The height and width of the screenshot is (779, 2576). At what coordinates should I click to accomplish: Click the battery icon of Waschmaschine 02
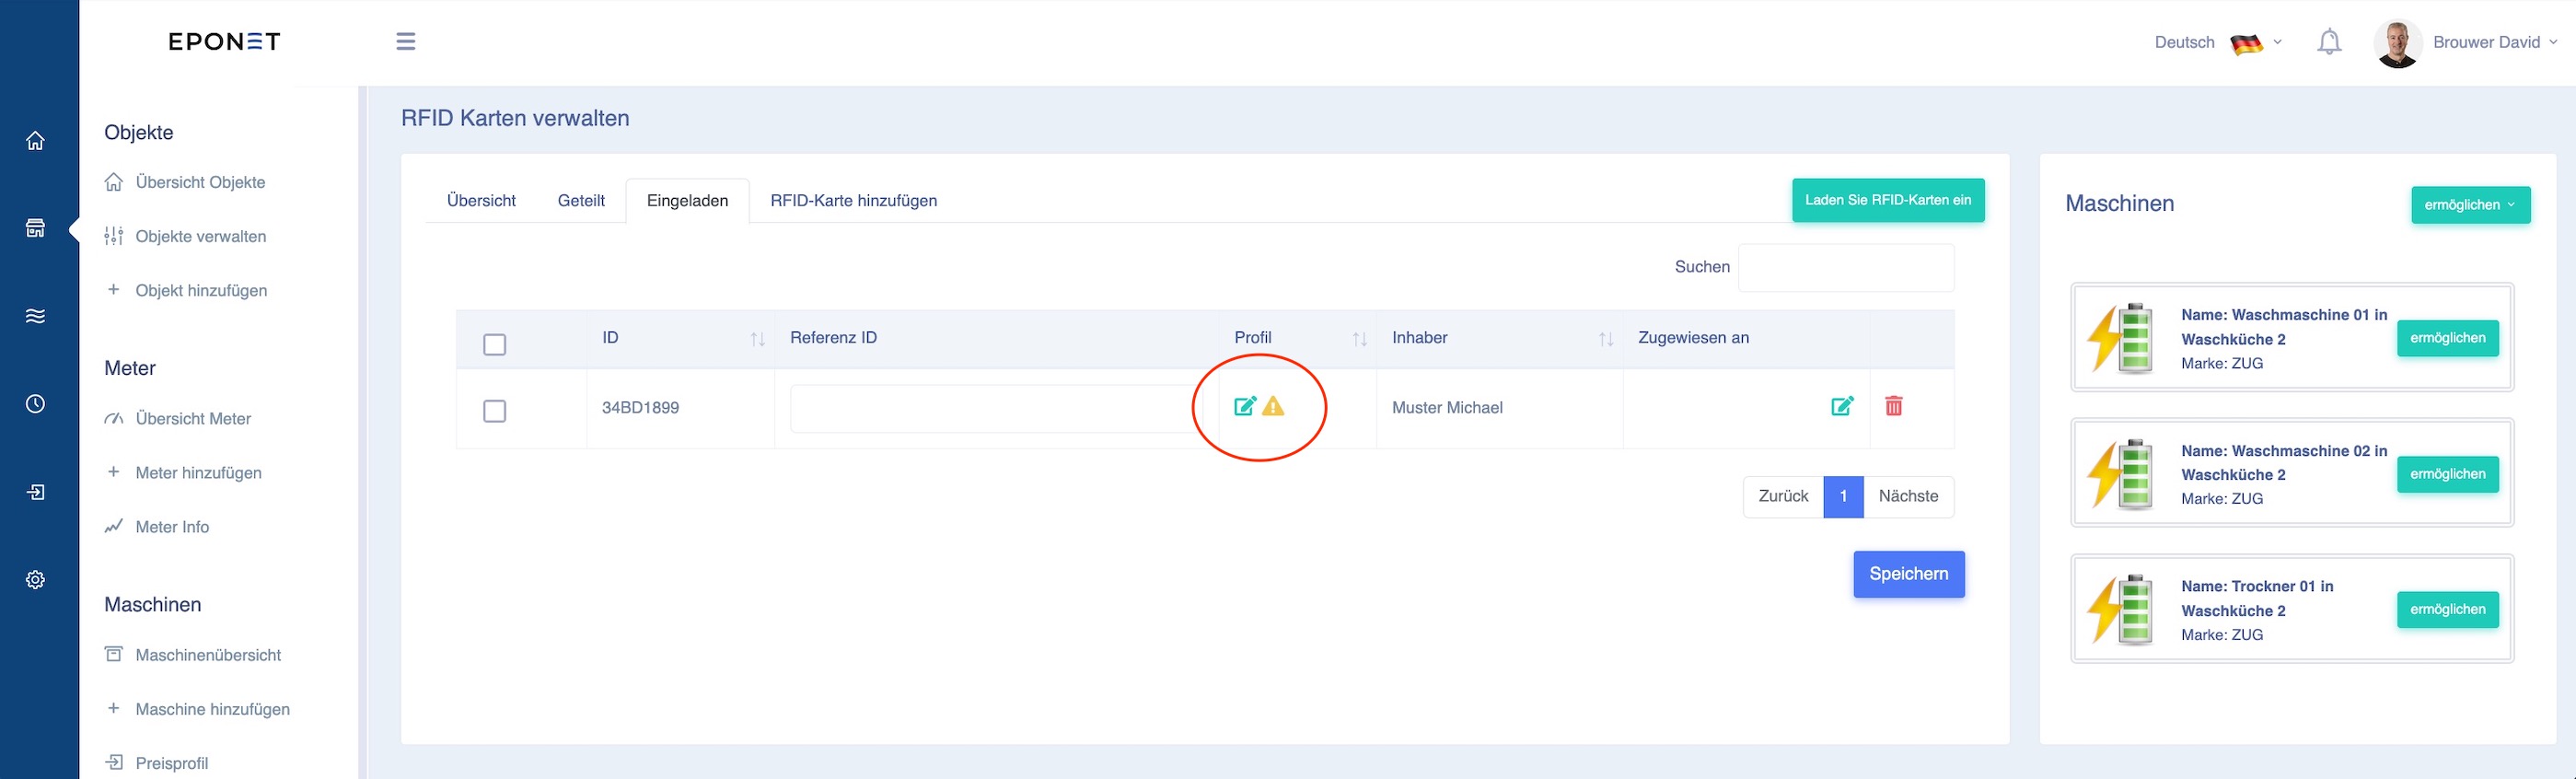click(x=2120, y=474)
